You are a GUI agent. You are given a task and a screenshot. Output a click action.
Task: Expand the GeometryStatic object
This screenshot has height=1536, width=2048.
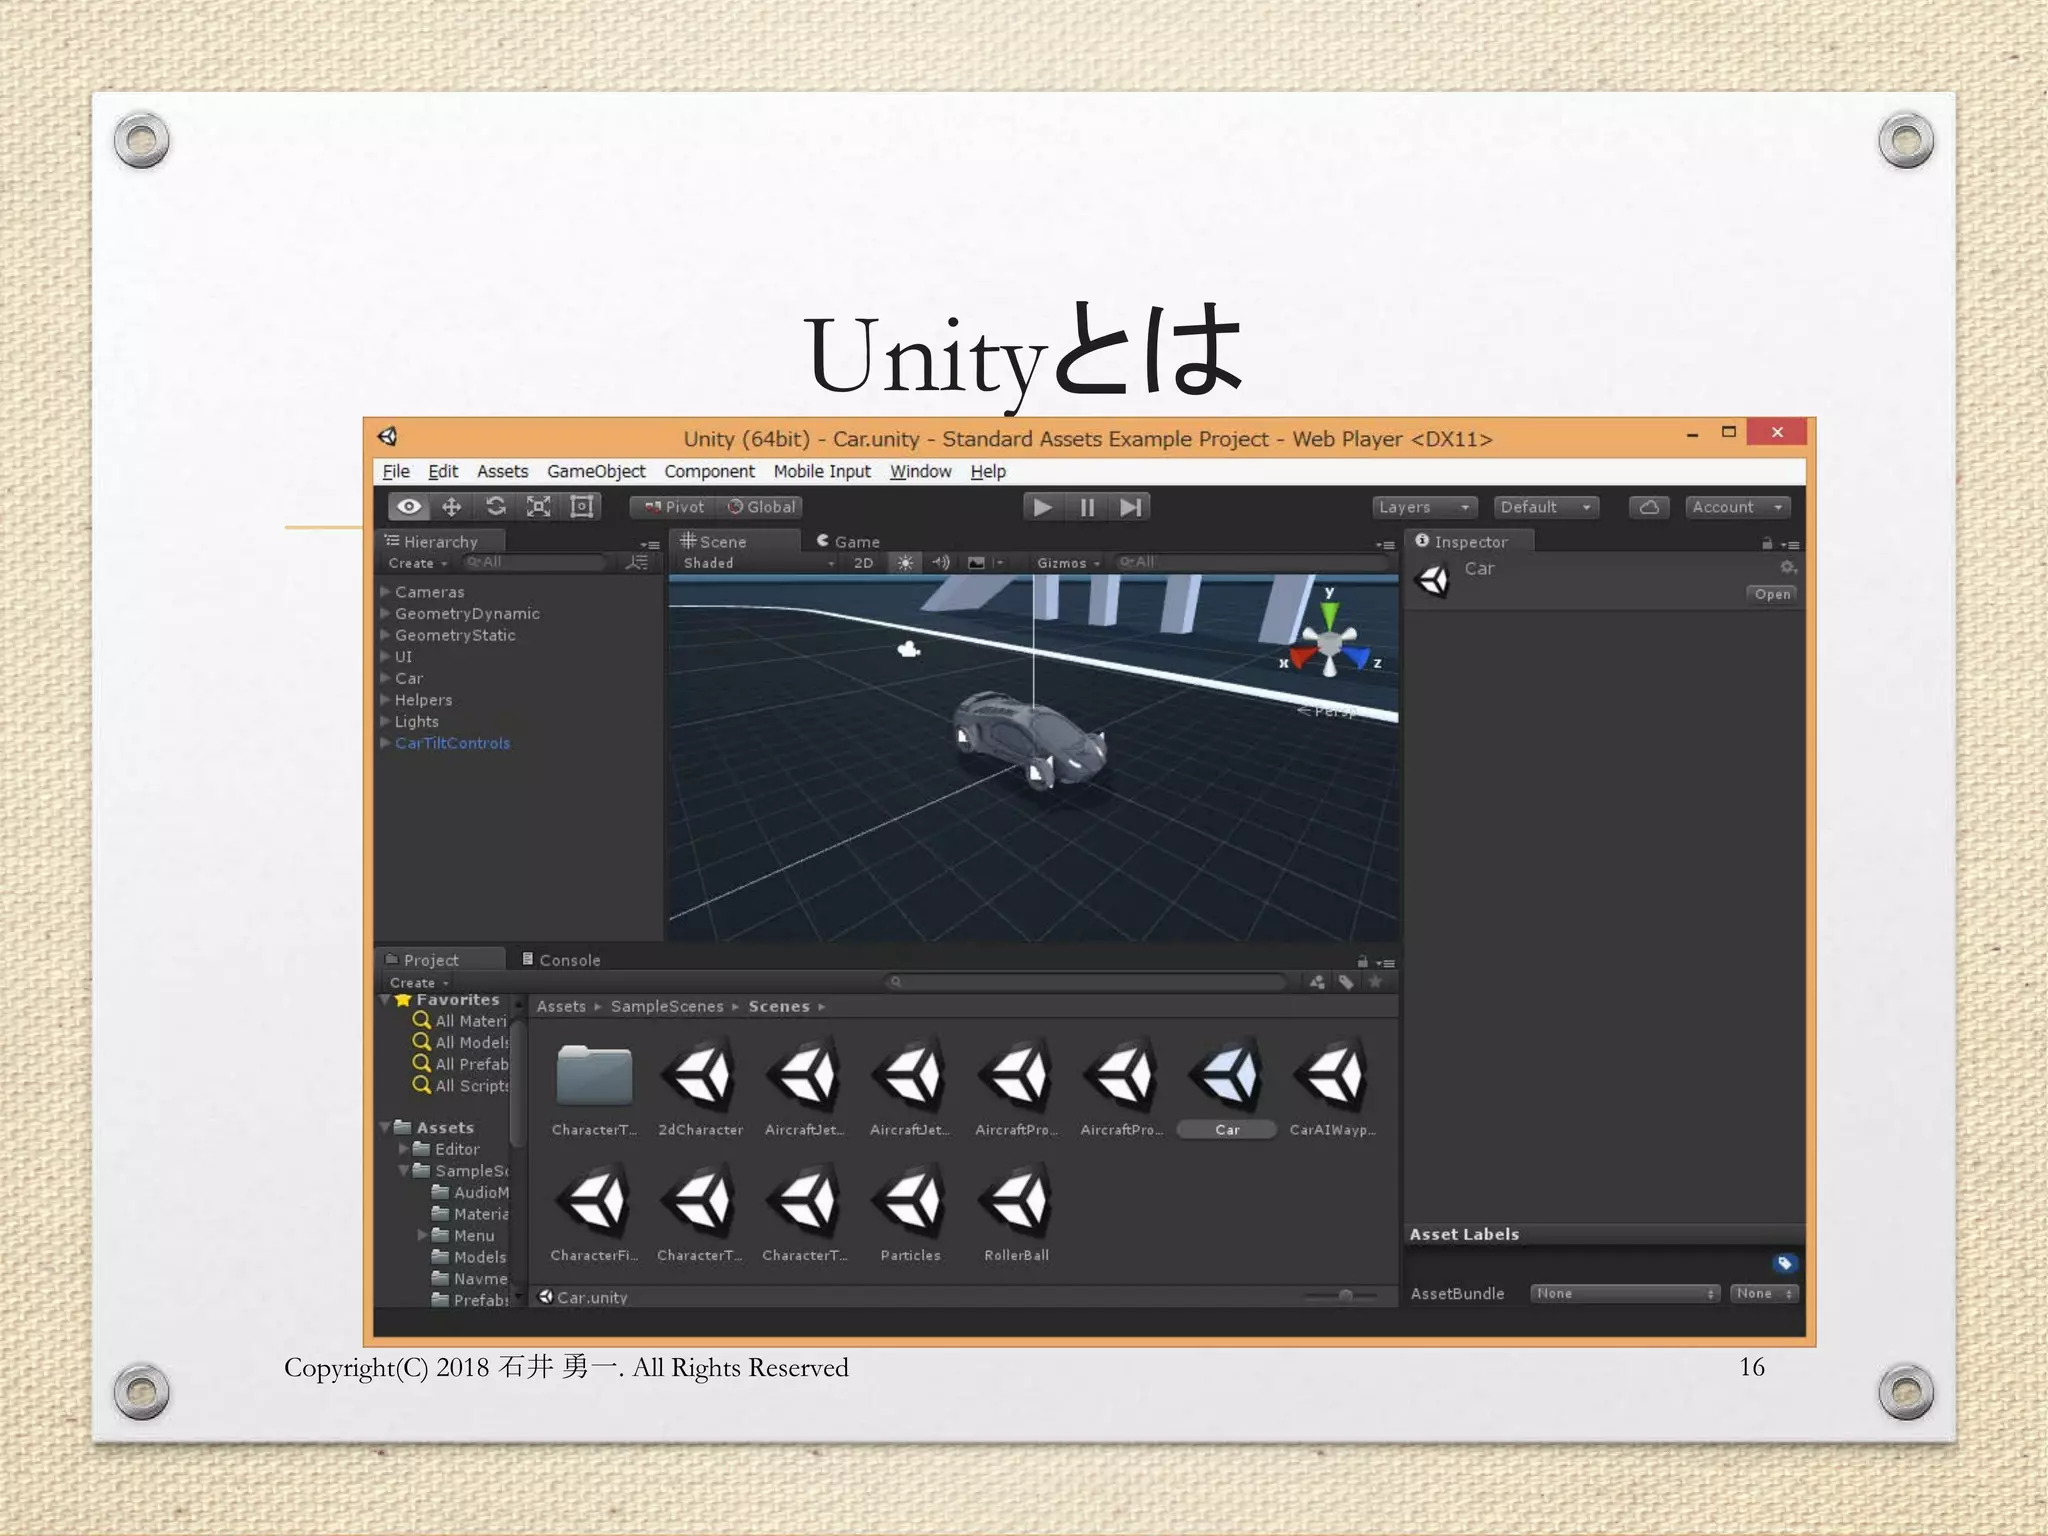tap(385, 635)
